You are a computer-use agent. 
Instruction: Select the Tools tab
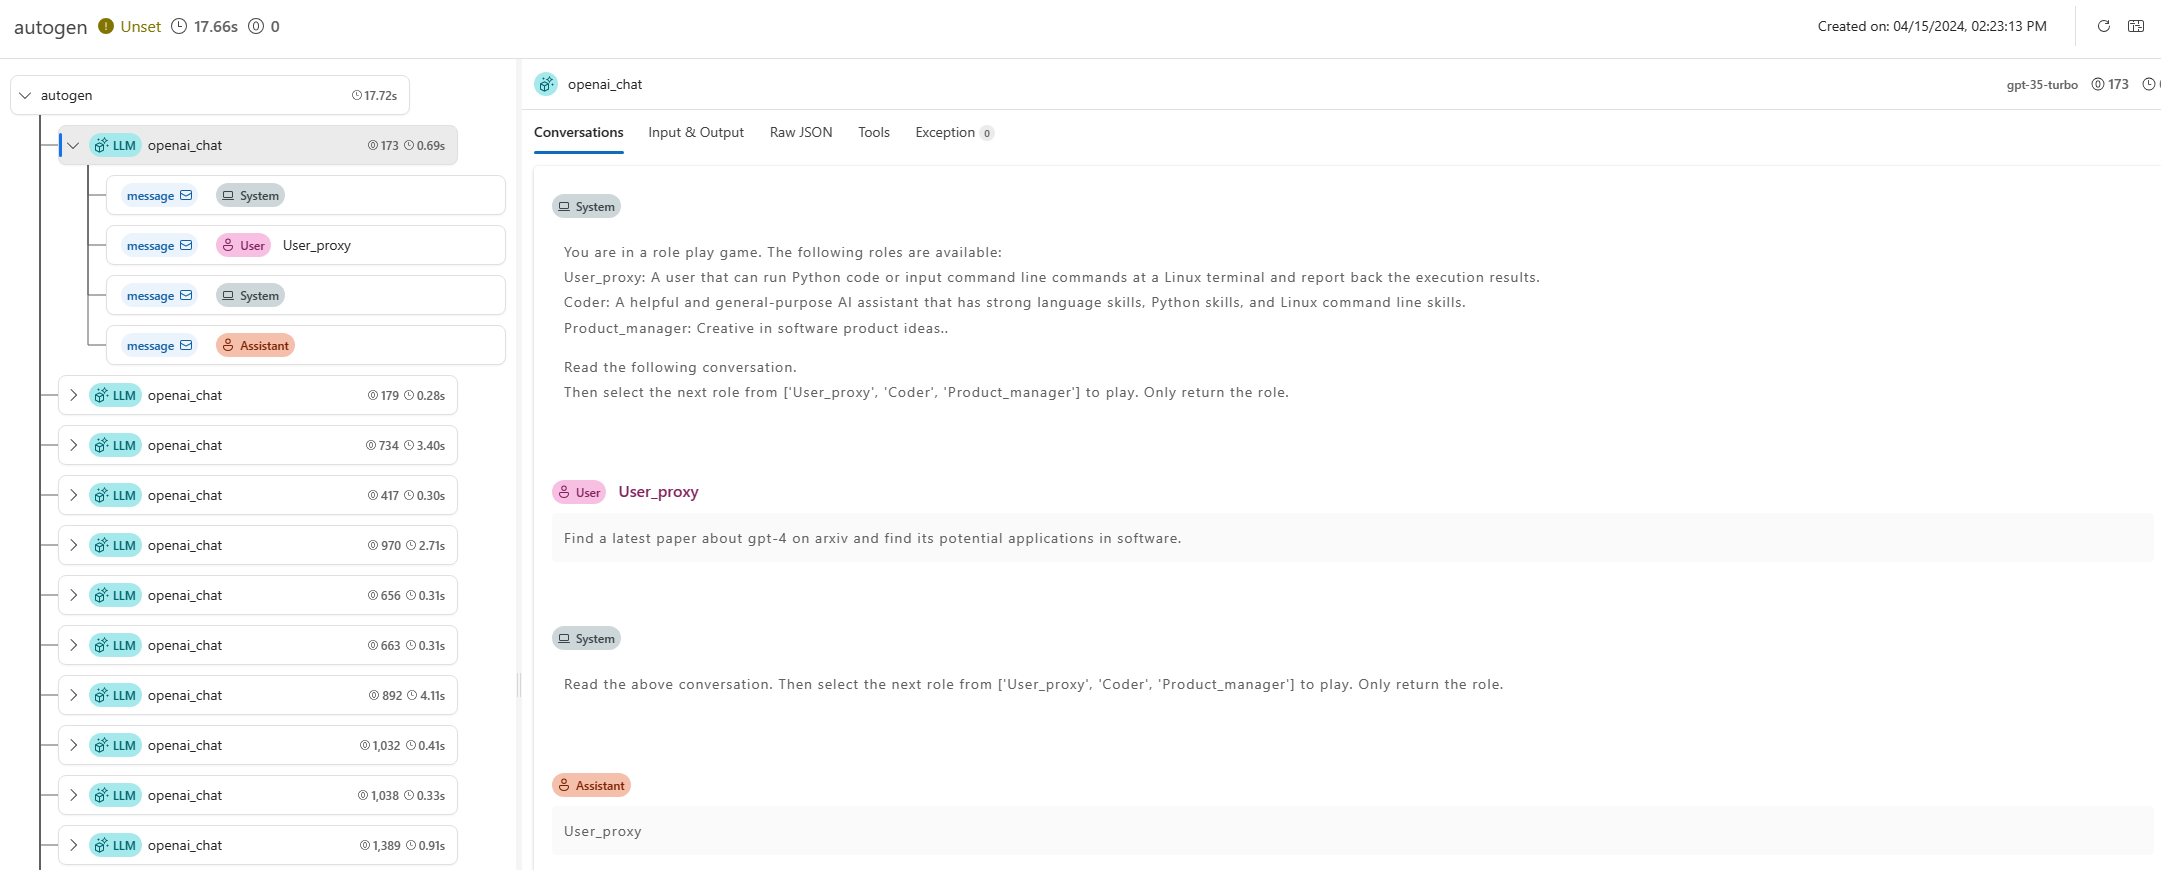pos(873,132)
